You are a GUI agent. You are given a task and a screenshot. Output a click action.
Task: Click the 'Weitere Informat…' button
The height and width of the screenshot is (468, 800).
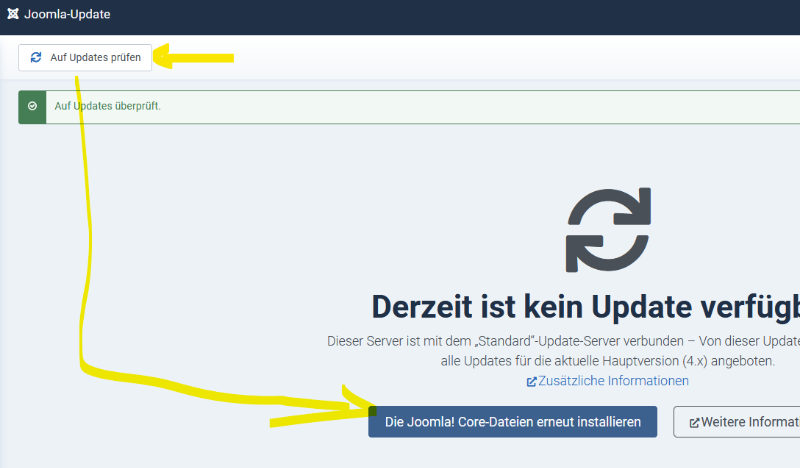[x=737, y=422]
